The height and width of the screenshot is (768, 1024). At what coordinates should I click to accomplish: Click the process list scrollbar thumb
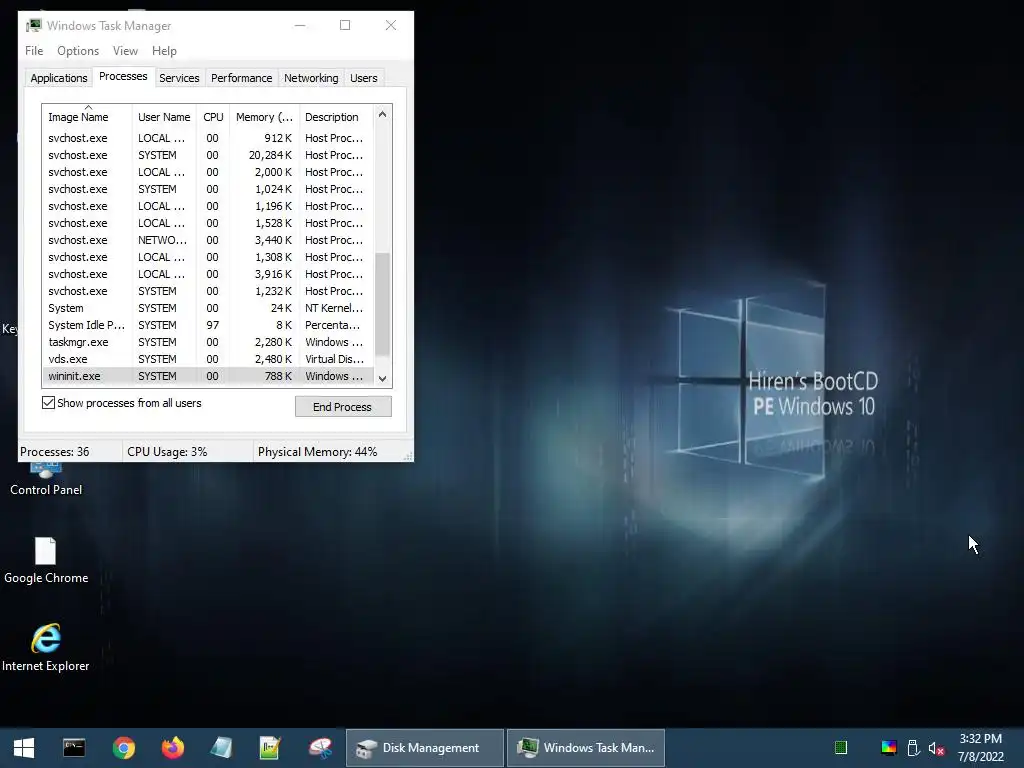coord(383,304)
